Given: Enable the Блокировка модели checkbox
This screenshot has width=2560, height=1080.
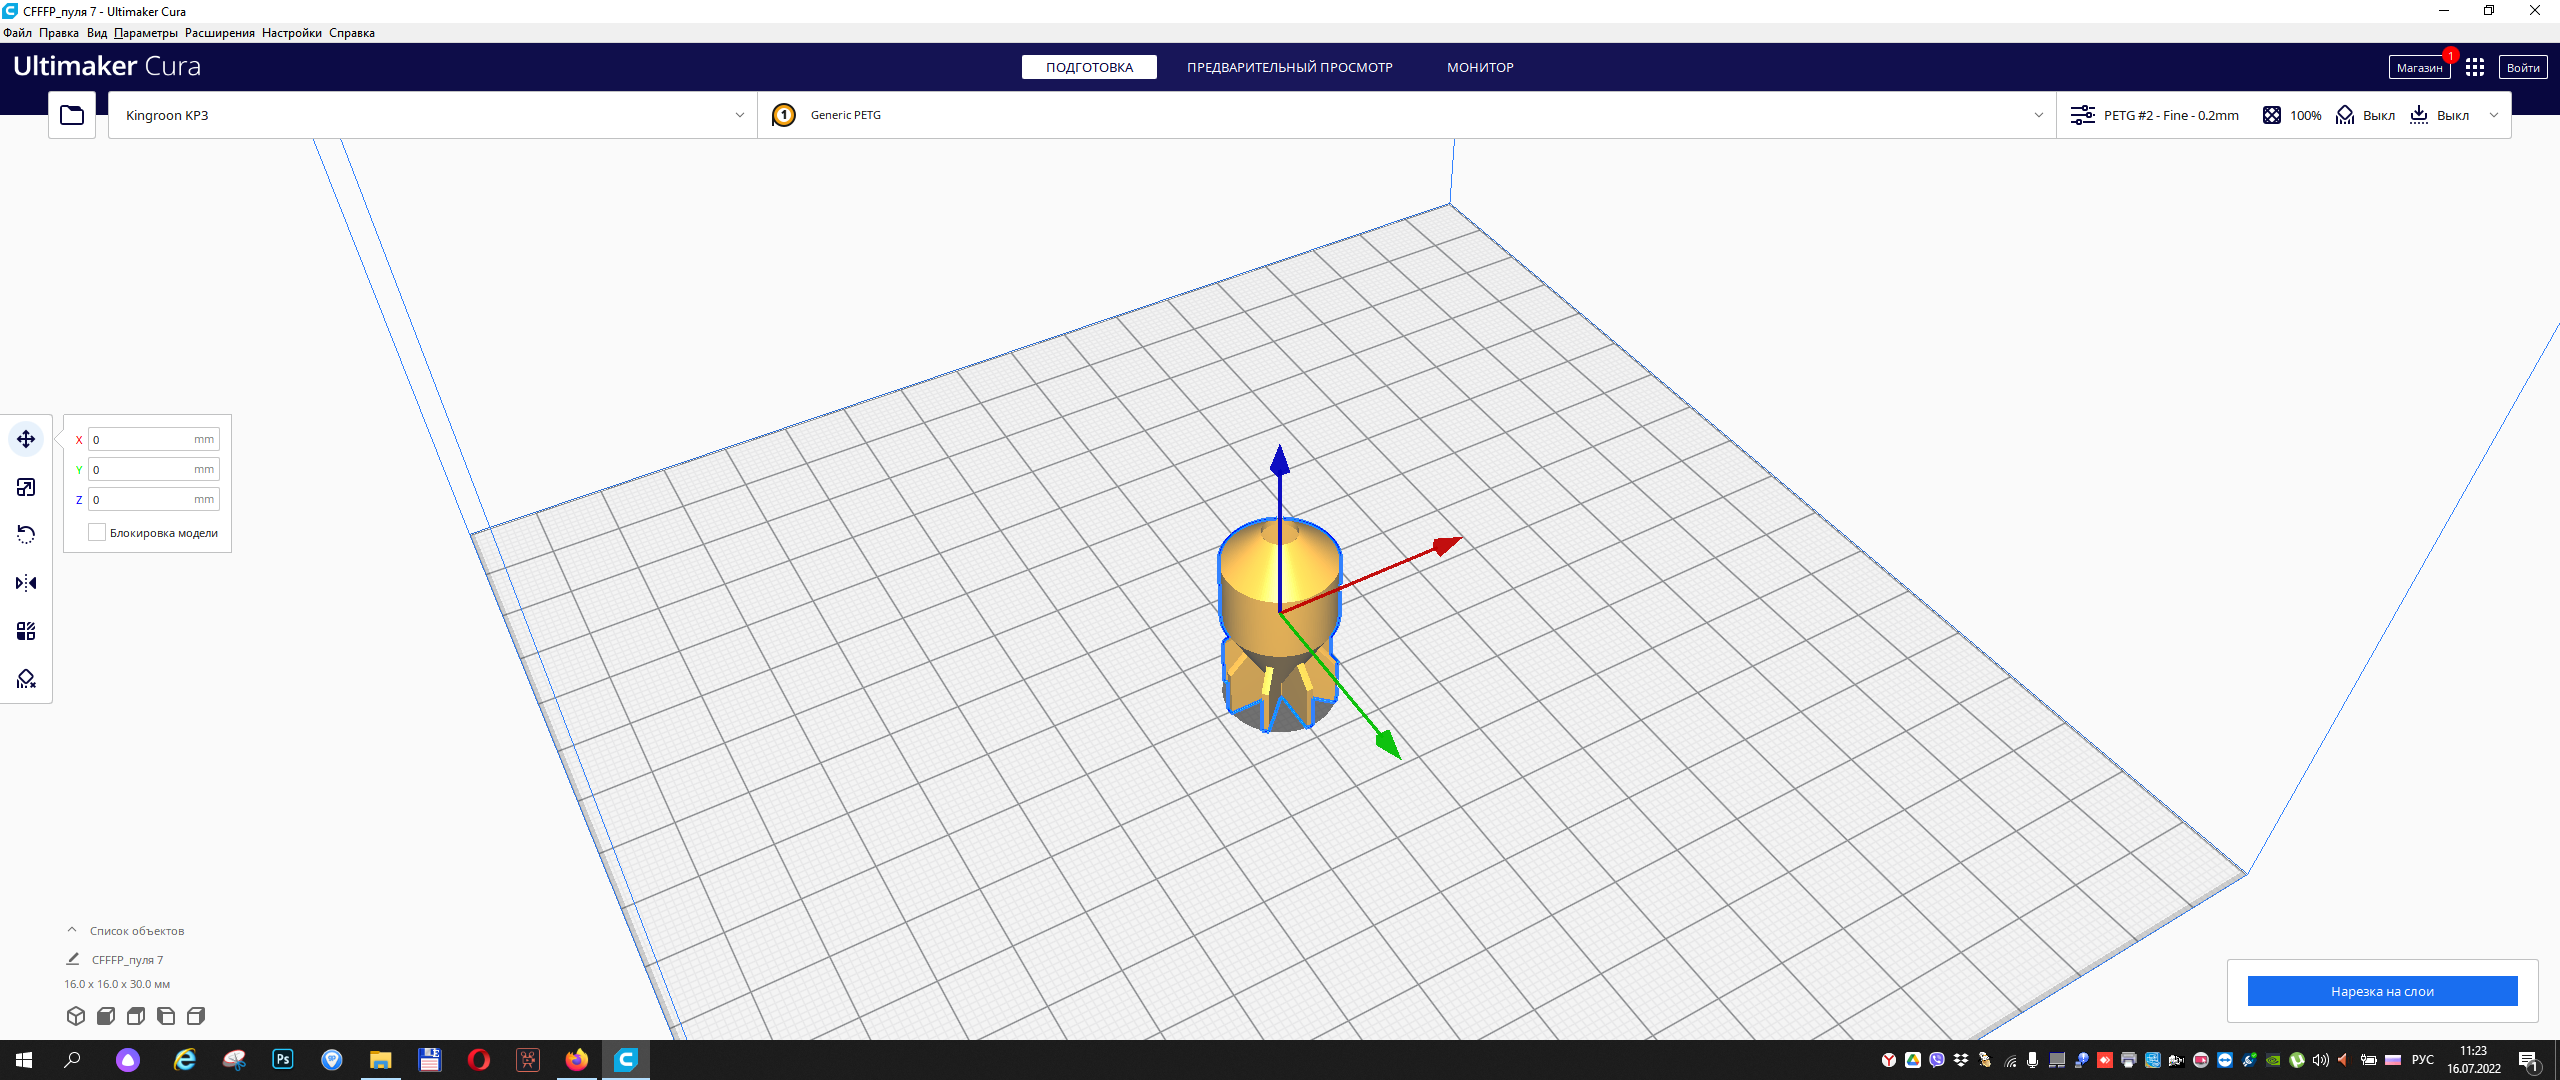Looking at the screenshot, I should pos(97,532).
